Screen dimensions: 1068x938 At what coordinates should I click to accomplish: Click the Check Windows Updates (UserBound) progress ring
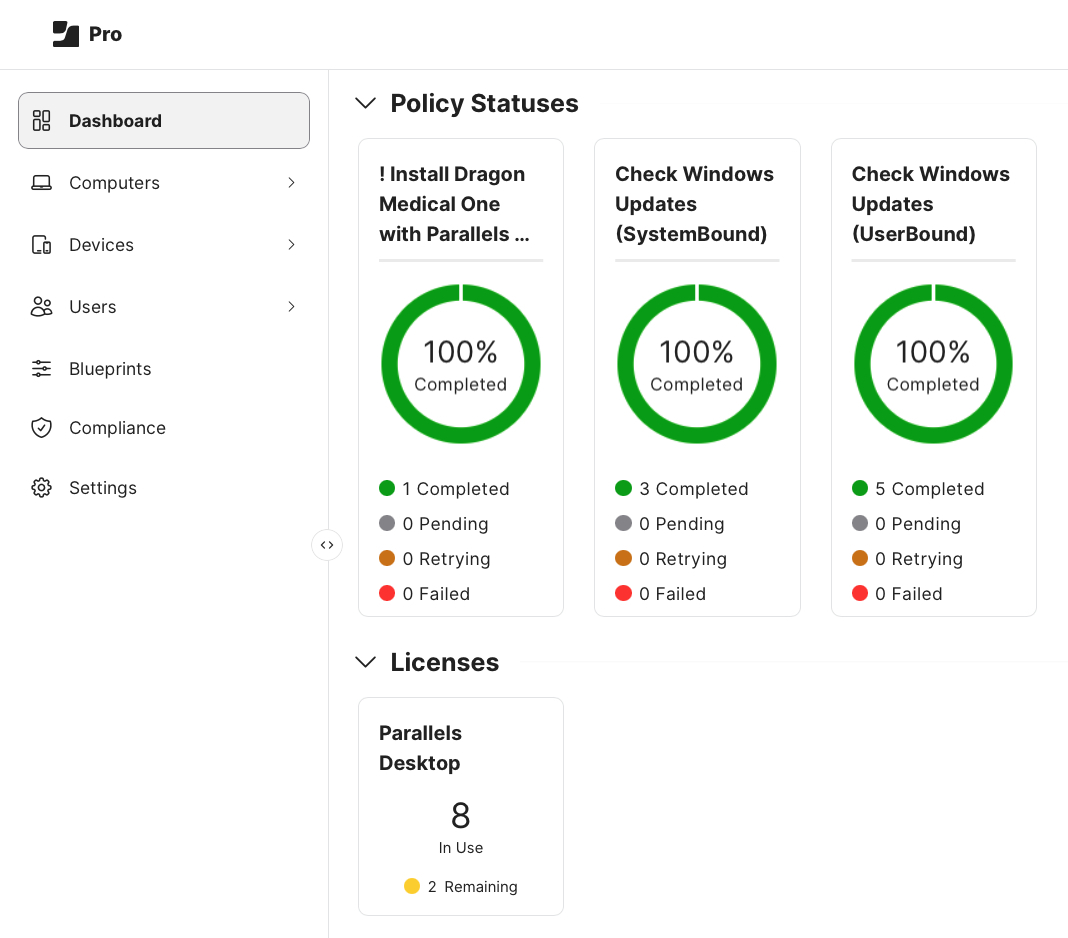933,364
